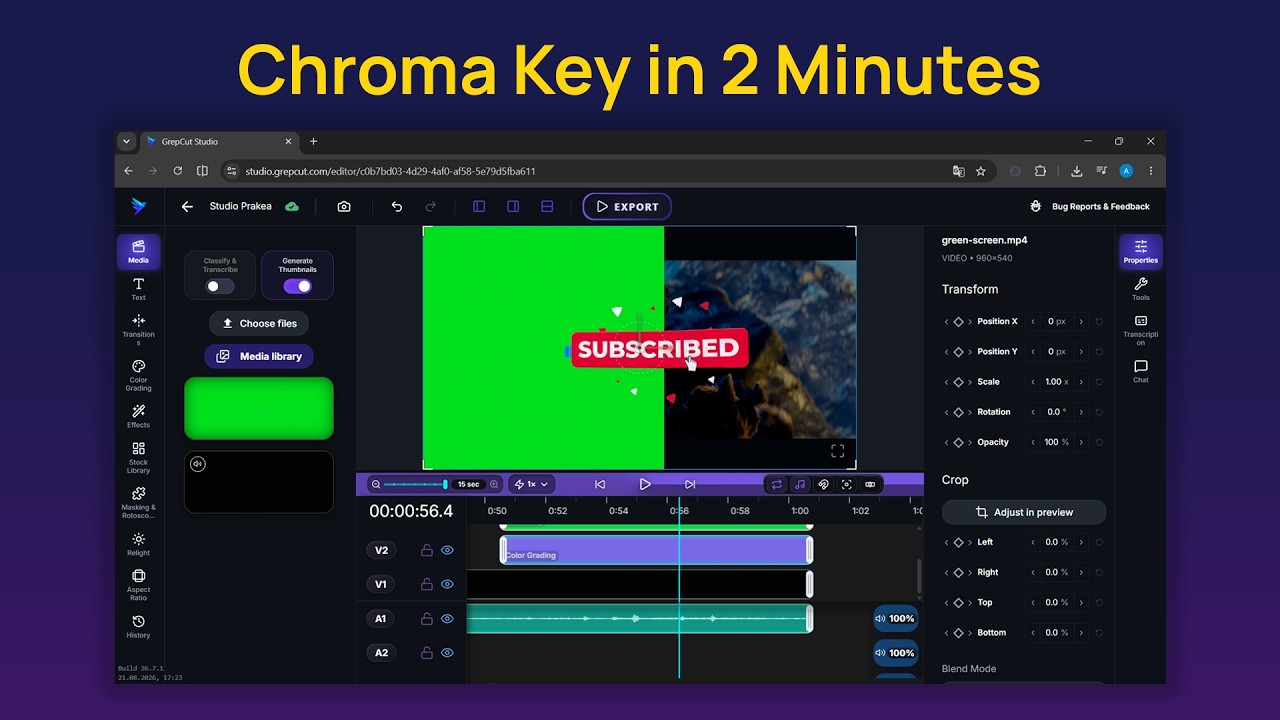The image size is (1280, 720).
Task: Toggle the bottom timeline layout button
Action: point(547,207)
